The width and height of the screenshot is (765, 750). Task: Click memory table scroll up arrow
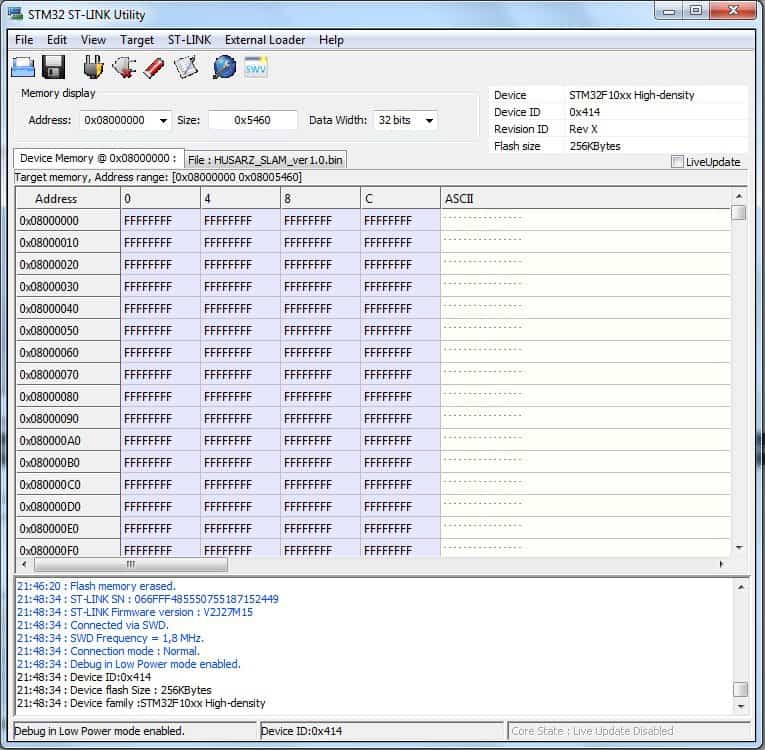click(739, 196)
